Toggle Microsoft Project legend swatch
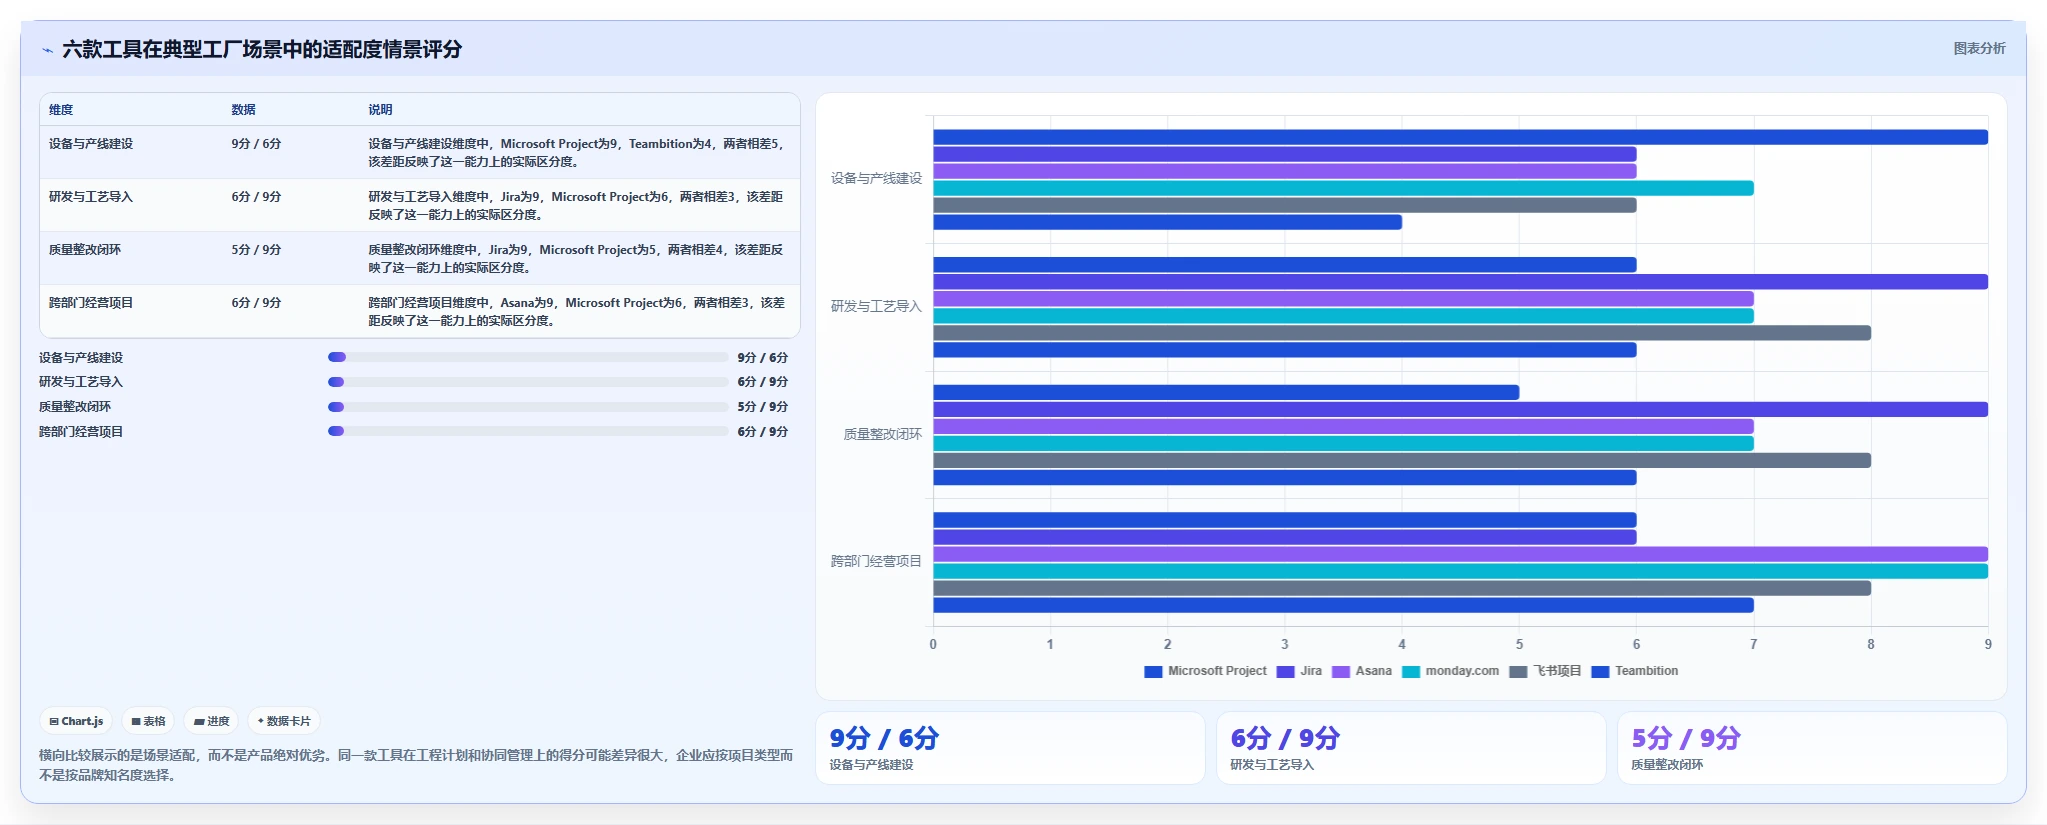Screen dimensions: 2047x825 tap(1153, 672)
